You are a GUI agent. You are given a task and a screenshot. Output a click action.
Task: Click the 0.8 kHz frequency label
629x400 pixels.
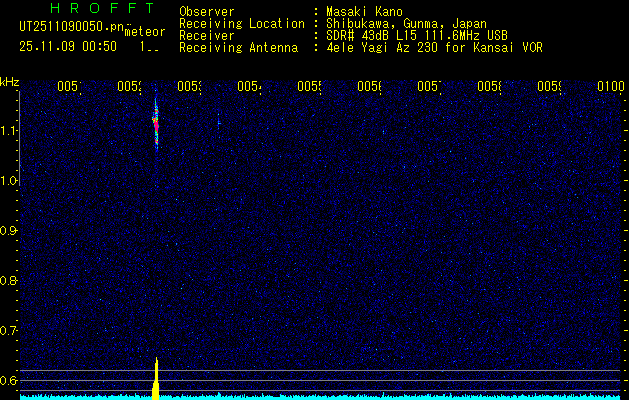pyautogui.click(x=9, y=280)
